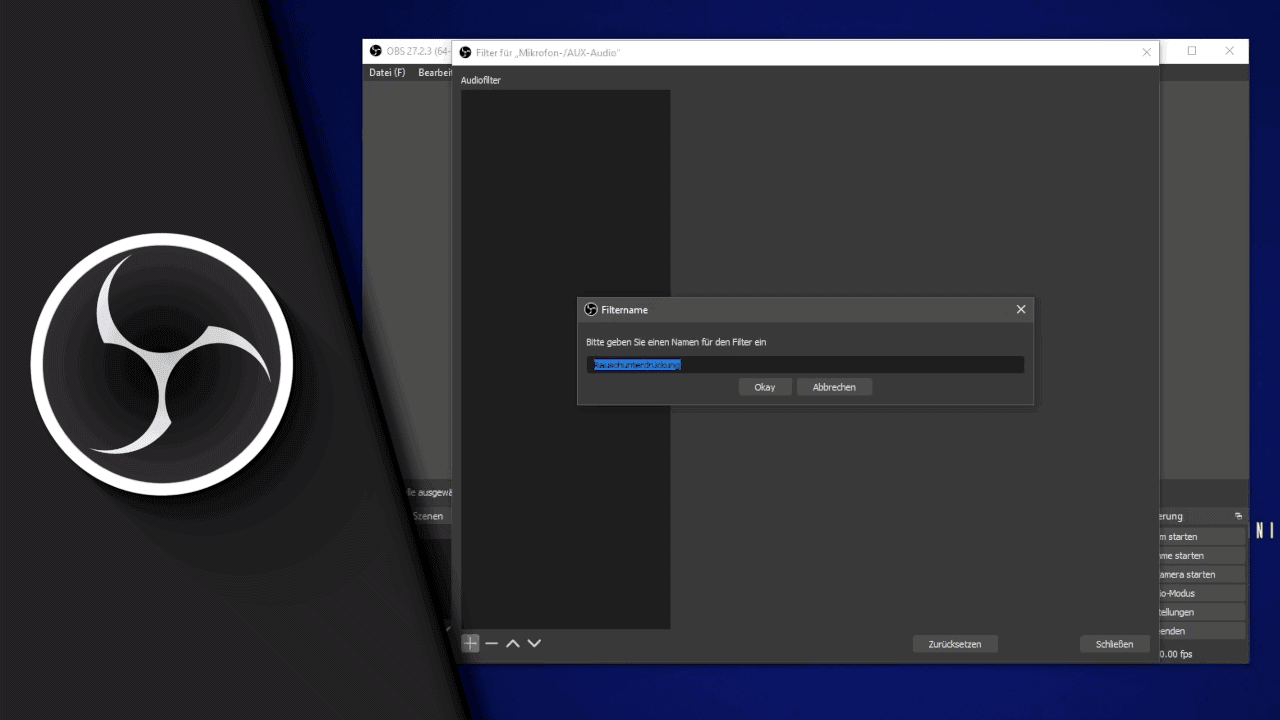Open the Datei (F) menu
The width and height of the screenshot is (1280, 720).
pyautogui.click(x=387, y=73)
